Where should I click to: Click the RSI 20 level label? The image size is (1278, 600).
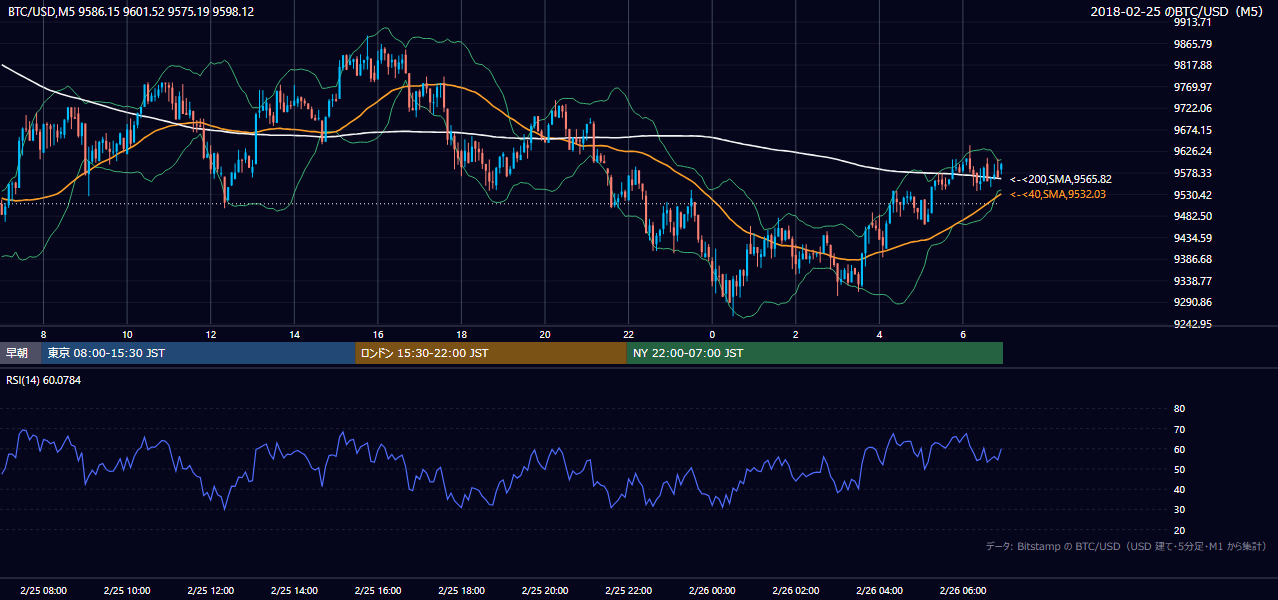click(x=1179, y=530)
